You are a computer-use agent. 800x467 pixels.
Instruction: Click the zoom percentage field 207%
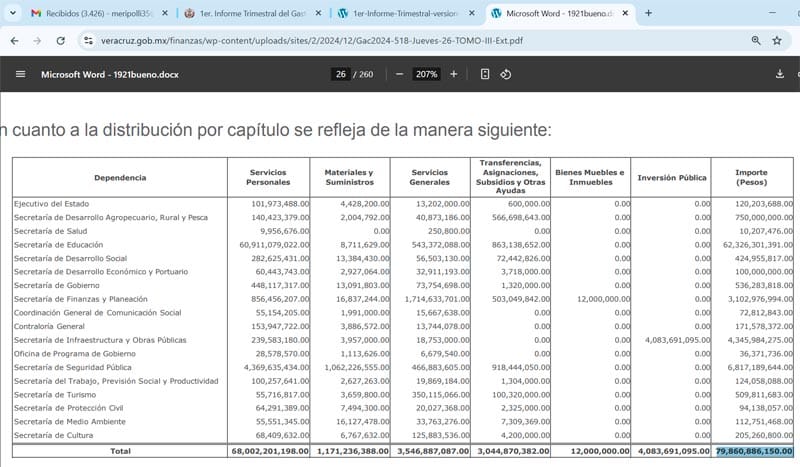click(426, 74)
